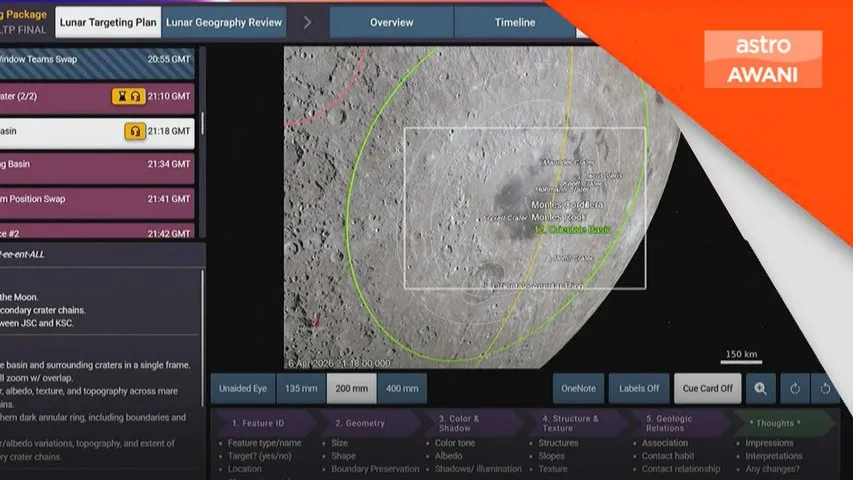Expand tabs with the chevron arrow

[x=308, y=22]
